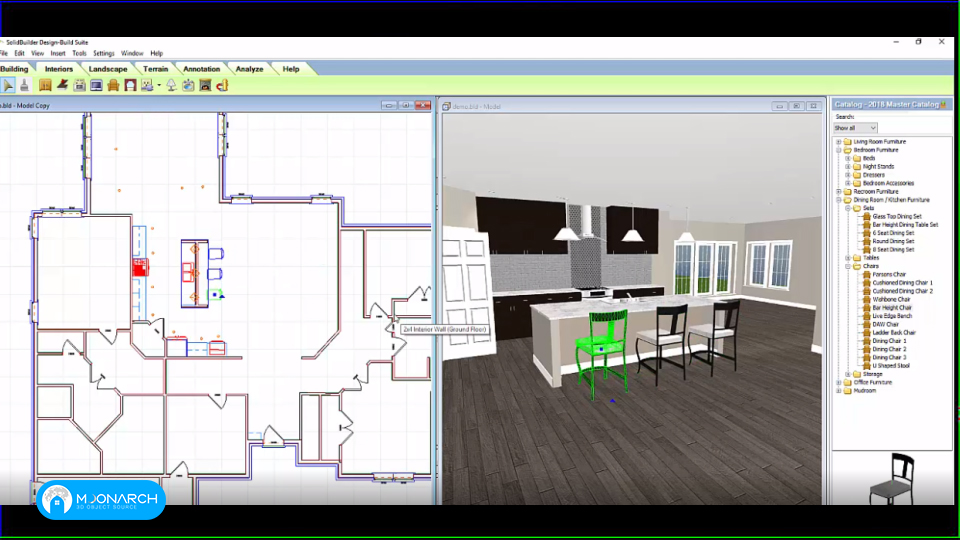Viewport: 960px width, 540px height.
Task: Select the armchair furniture icon
Action: point(113,86)
